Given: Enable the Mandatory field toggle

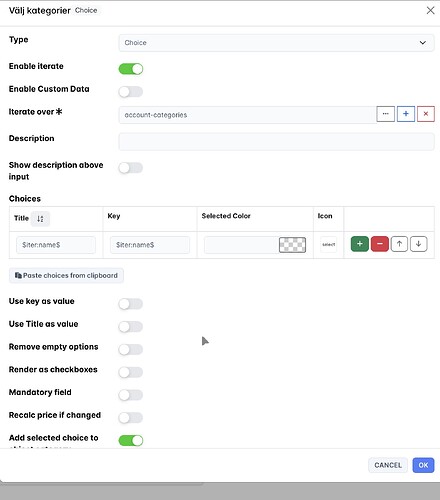Looking at the screenshot, I should click(131, 395).
